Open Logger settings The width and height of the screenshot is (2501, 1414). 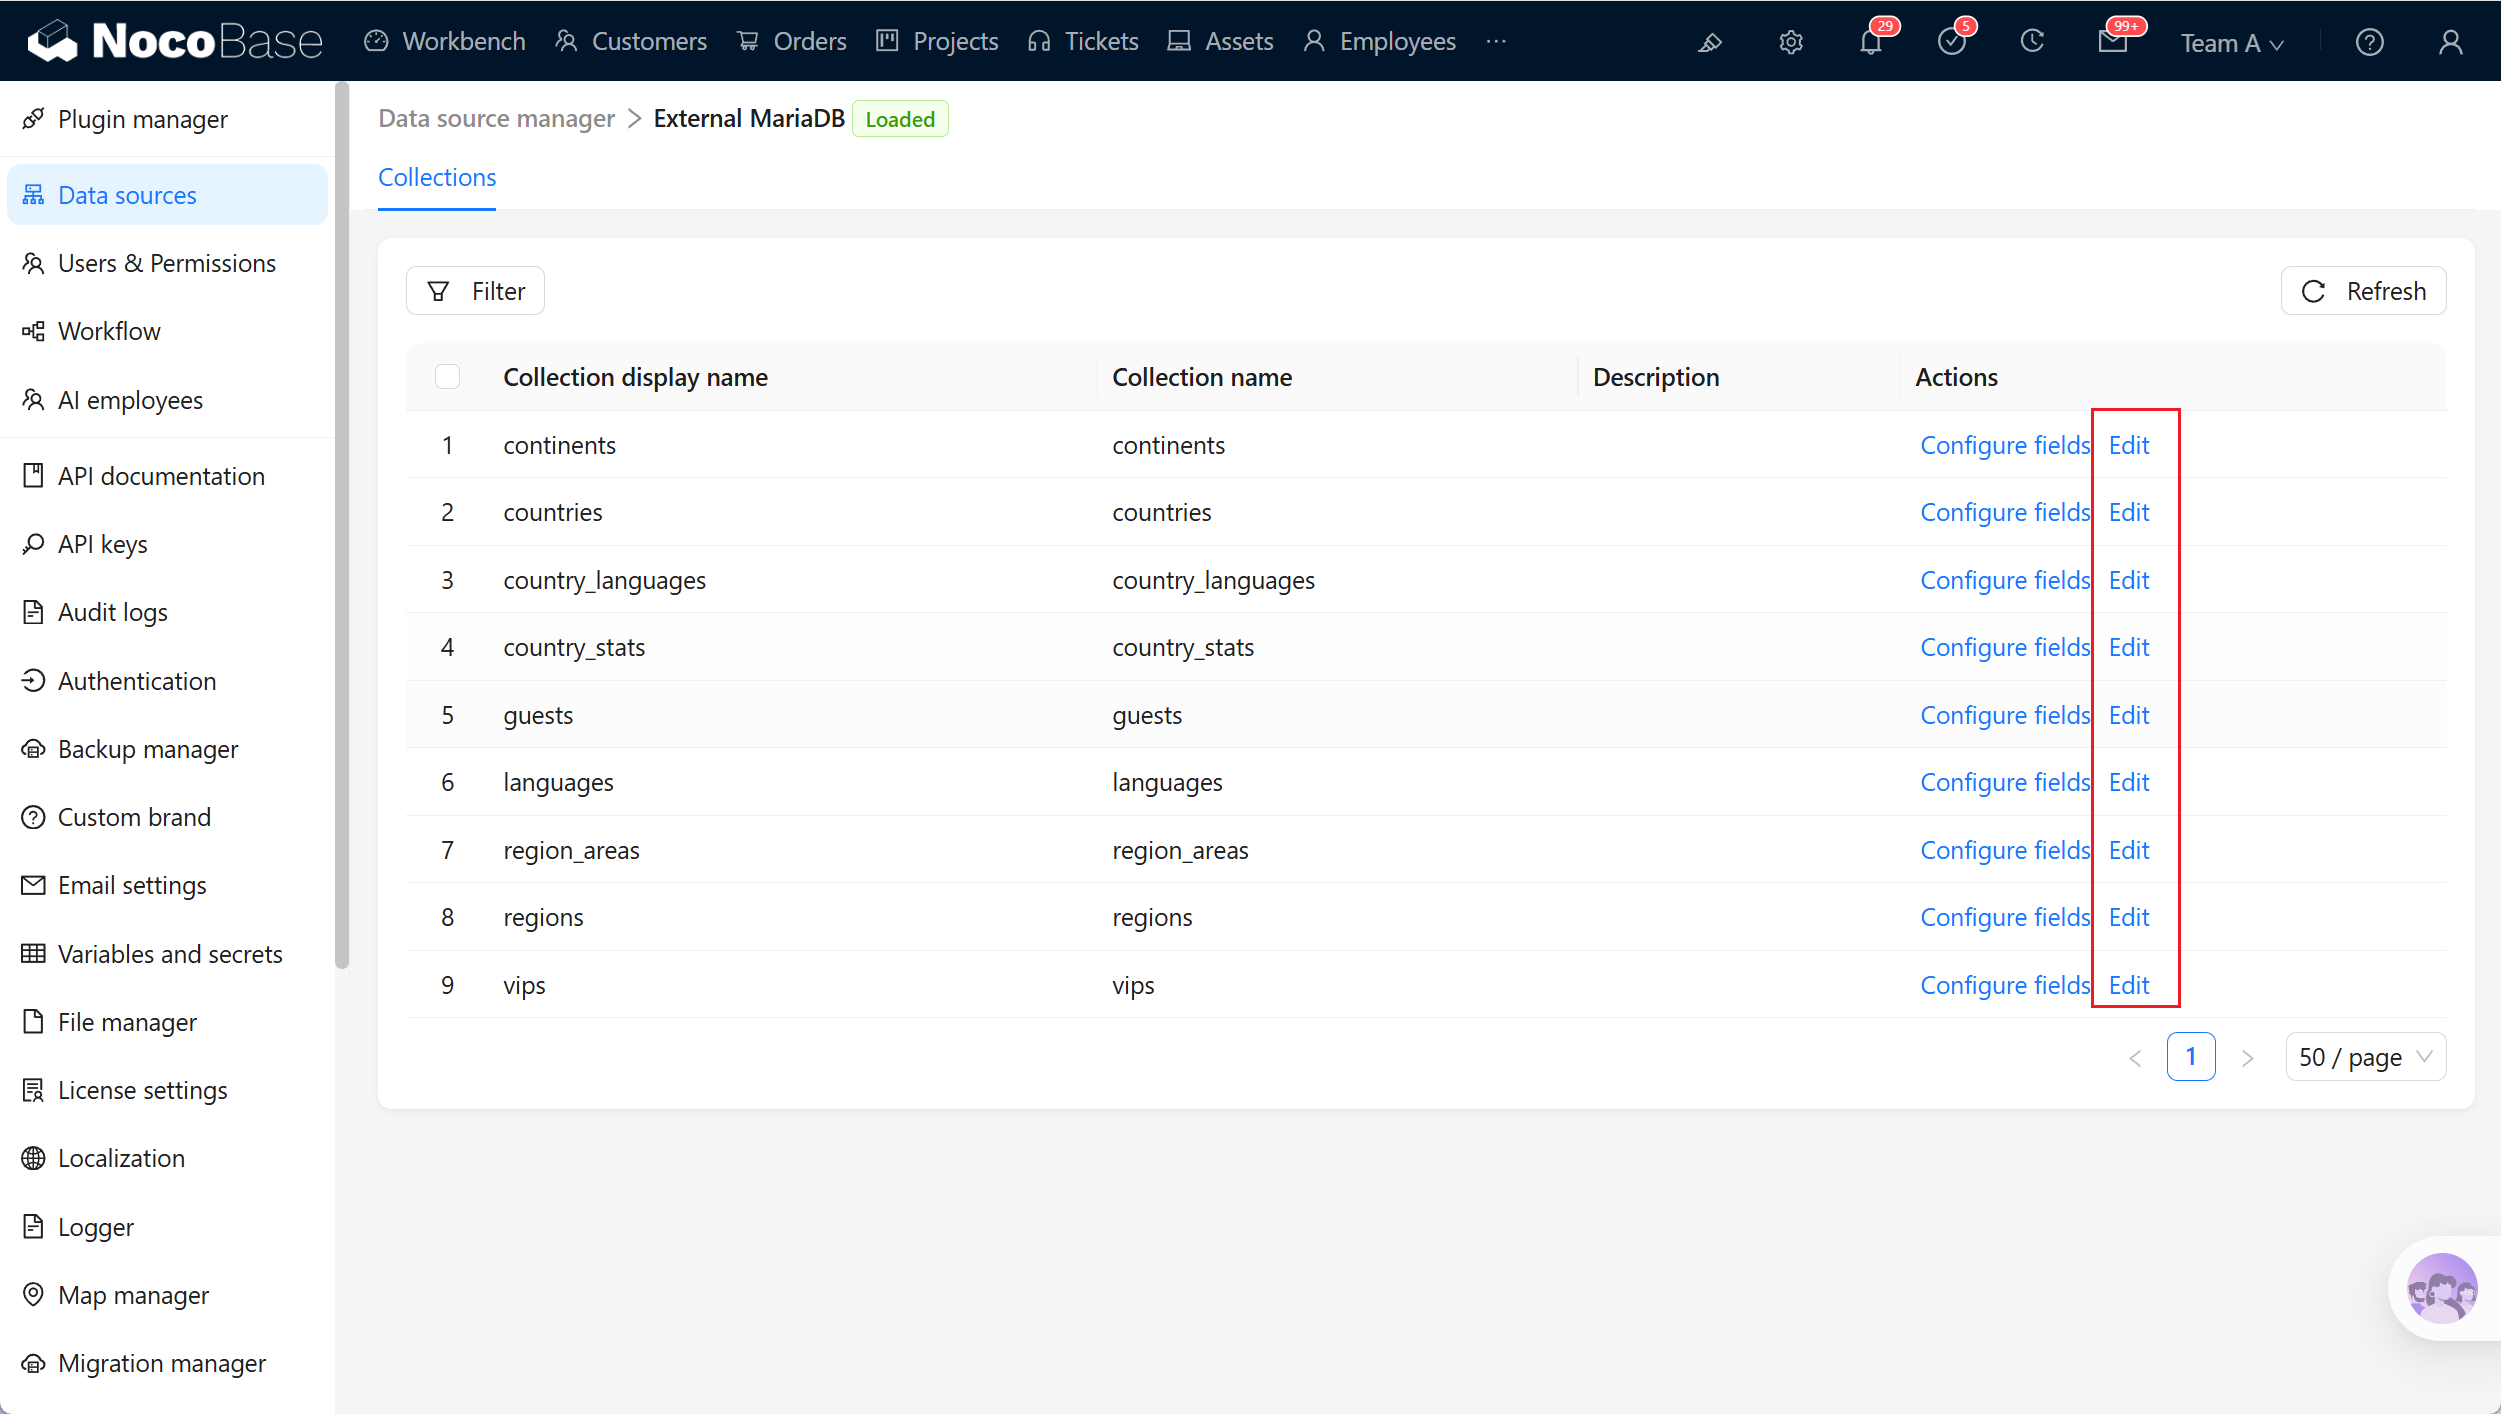click(x=167, y=1227)
